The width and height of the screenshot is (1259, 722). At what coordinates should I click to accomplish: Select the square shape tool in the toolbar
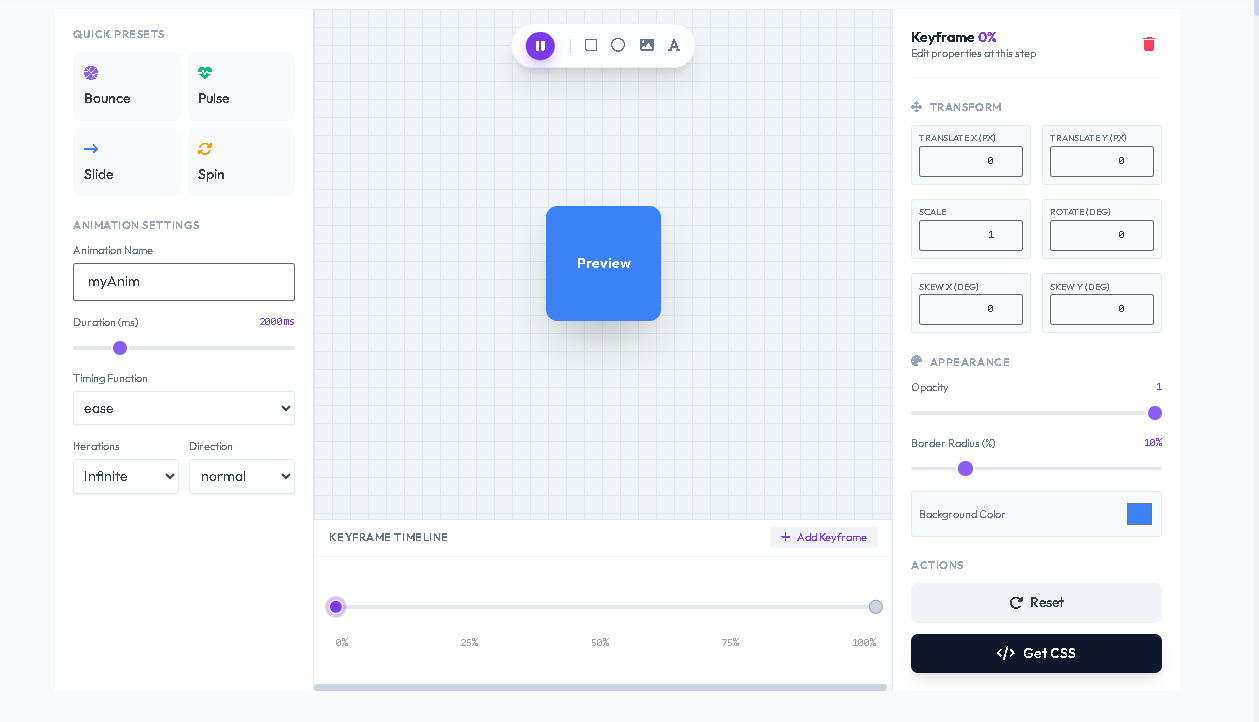pyautogui.click(x=590, y=45)
